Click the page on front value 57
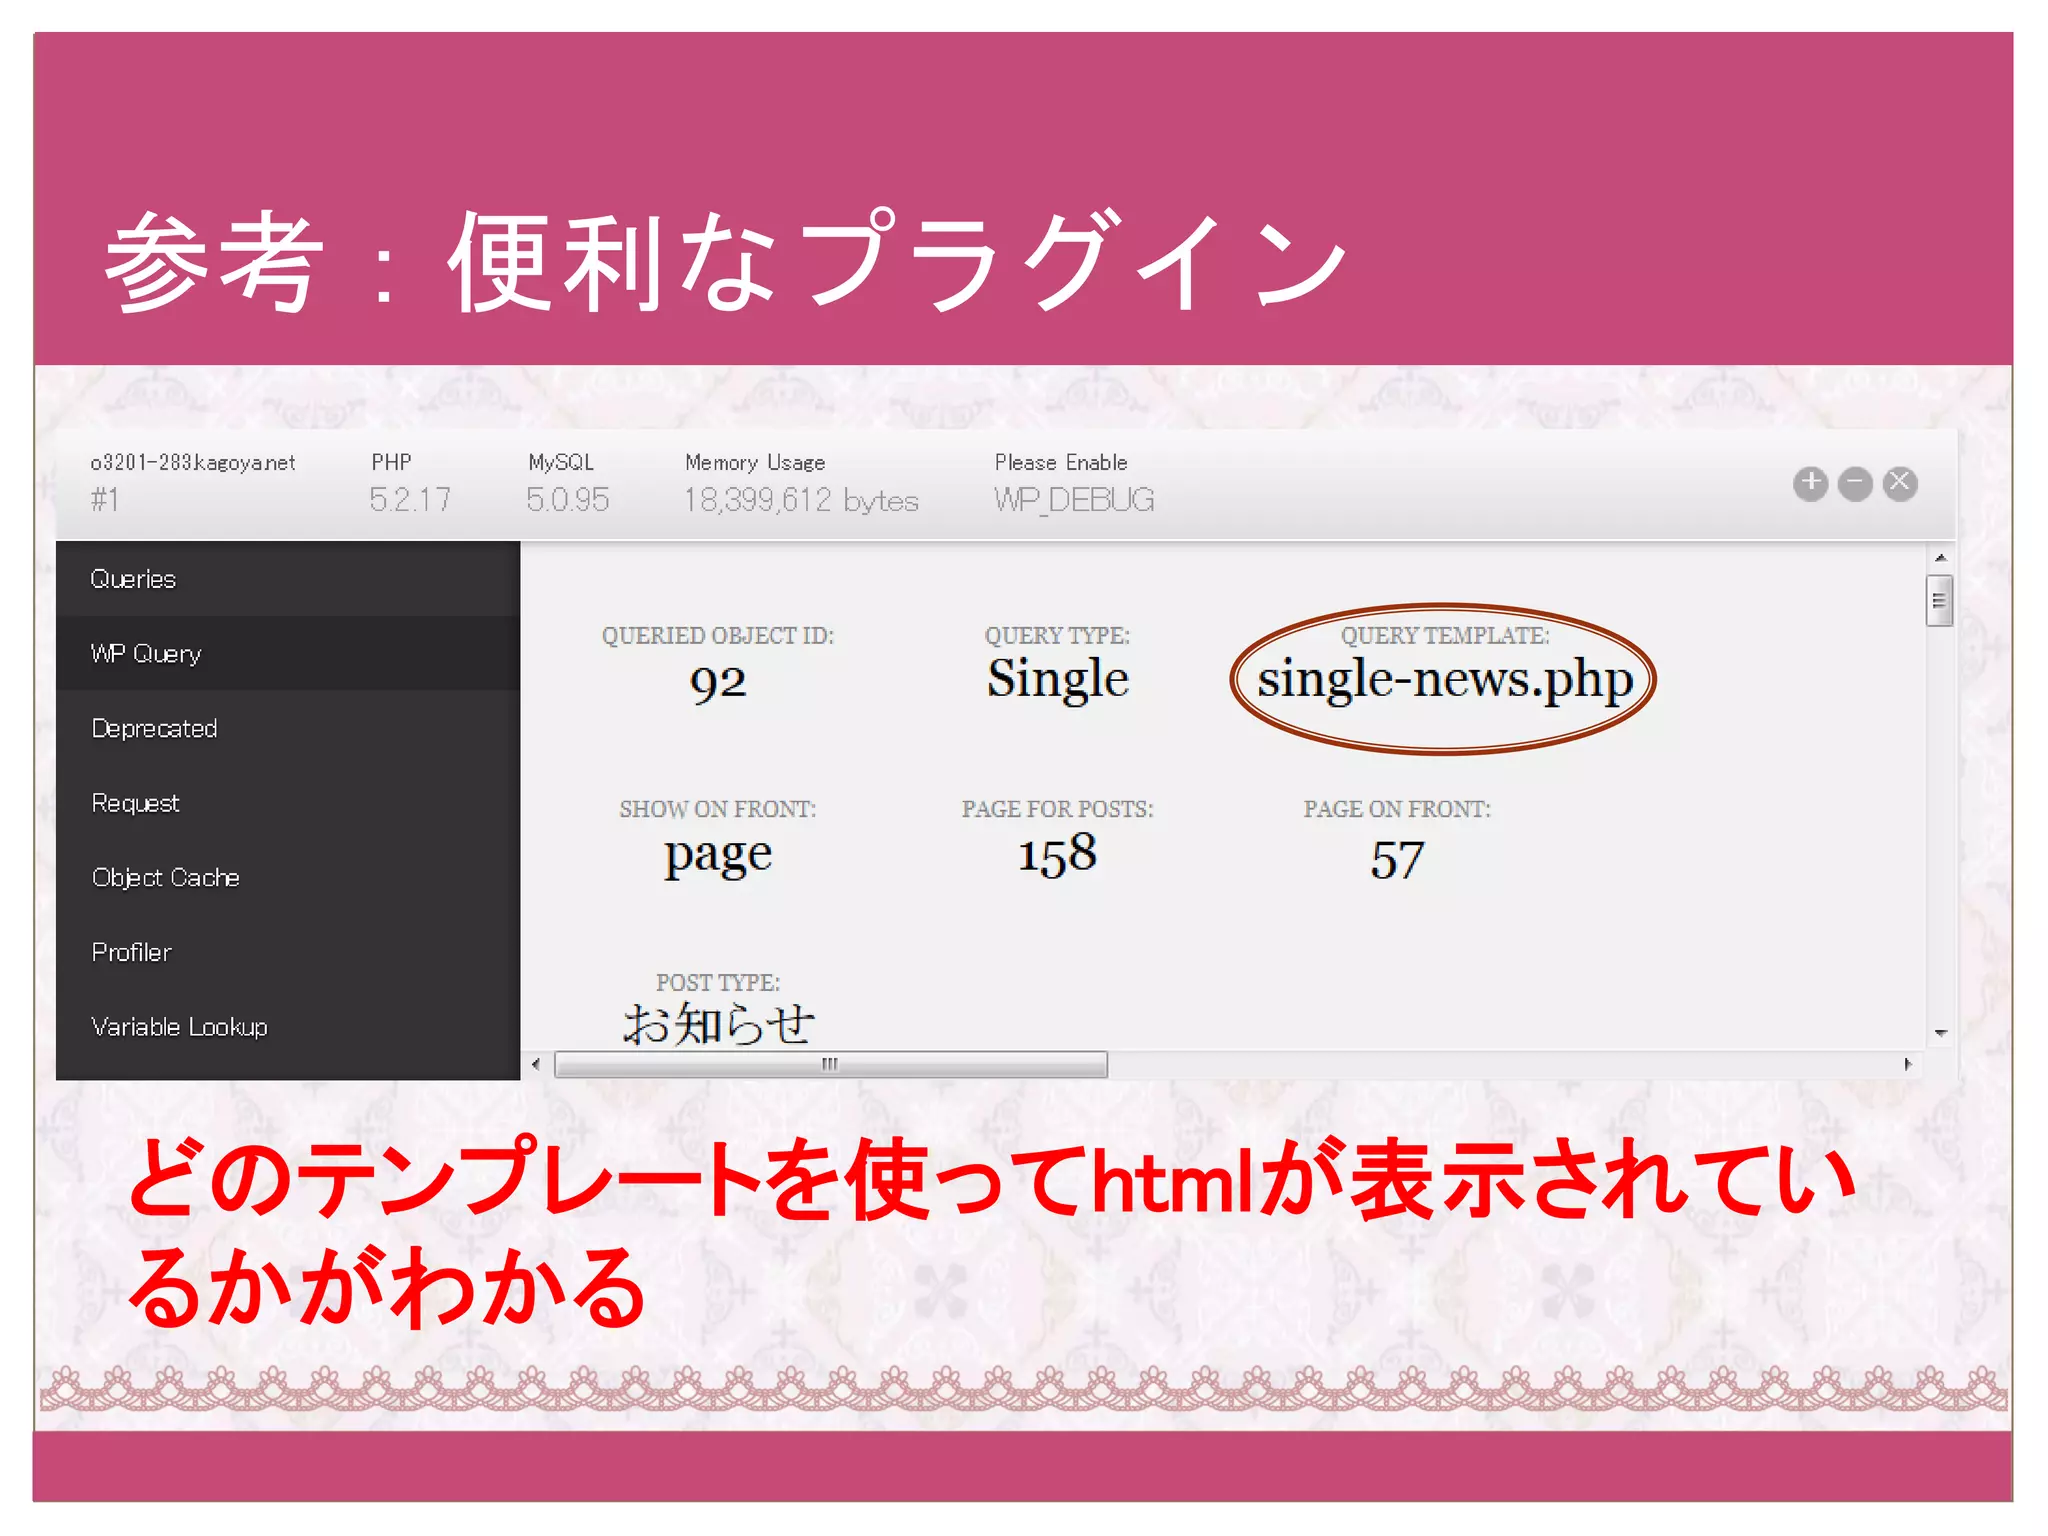2048x1536 pixels. pyautogui.click(x=1397, y=860)
